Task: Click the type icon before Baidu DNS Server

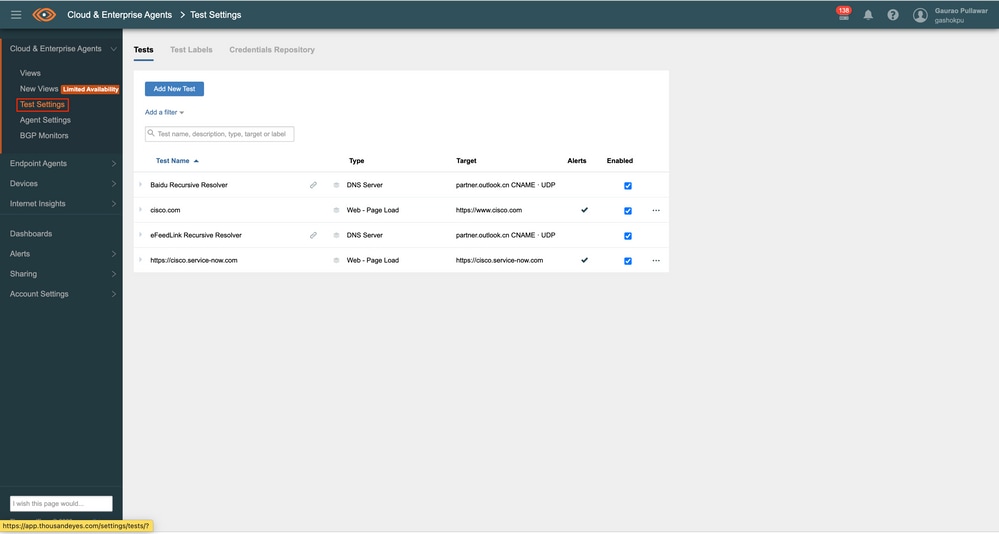Action: [x=336, y=185]
